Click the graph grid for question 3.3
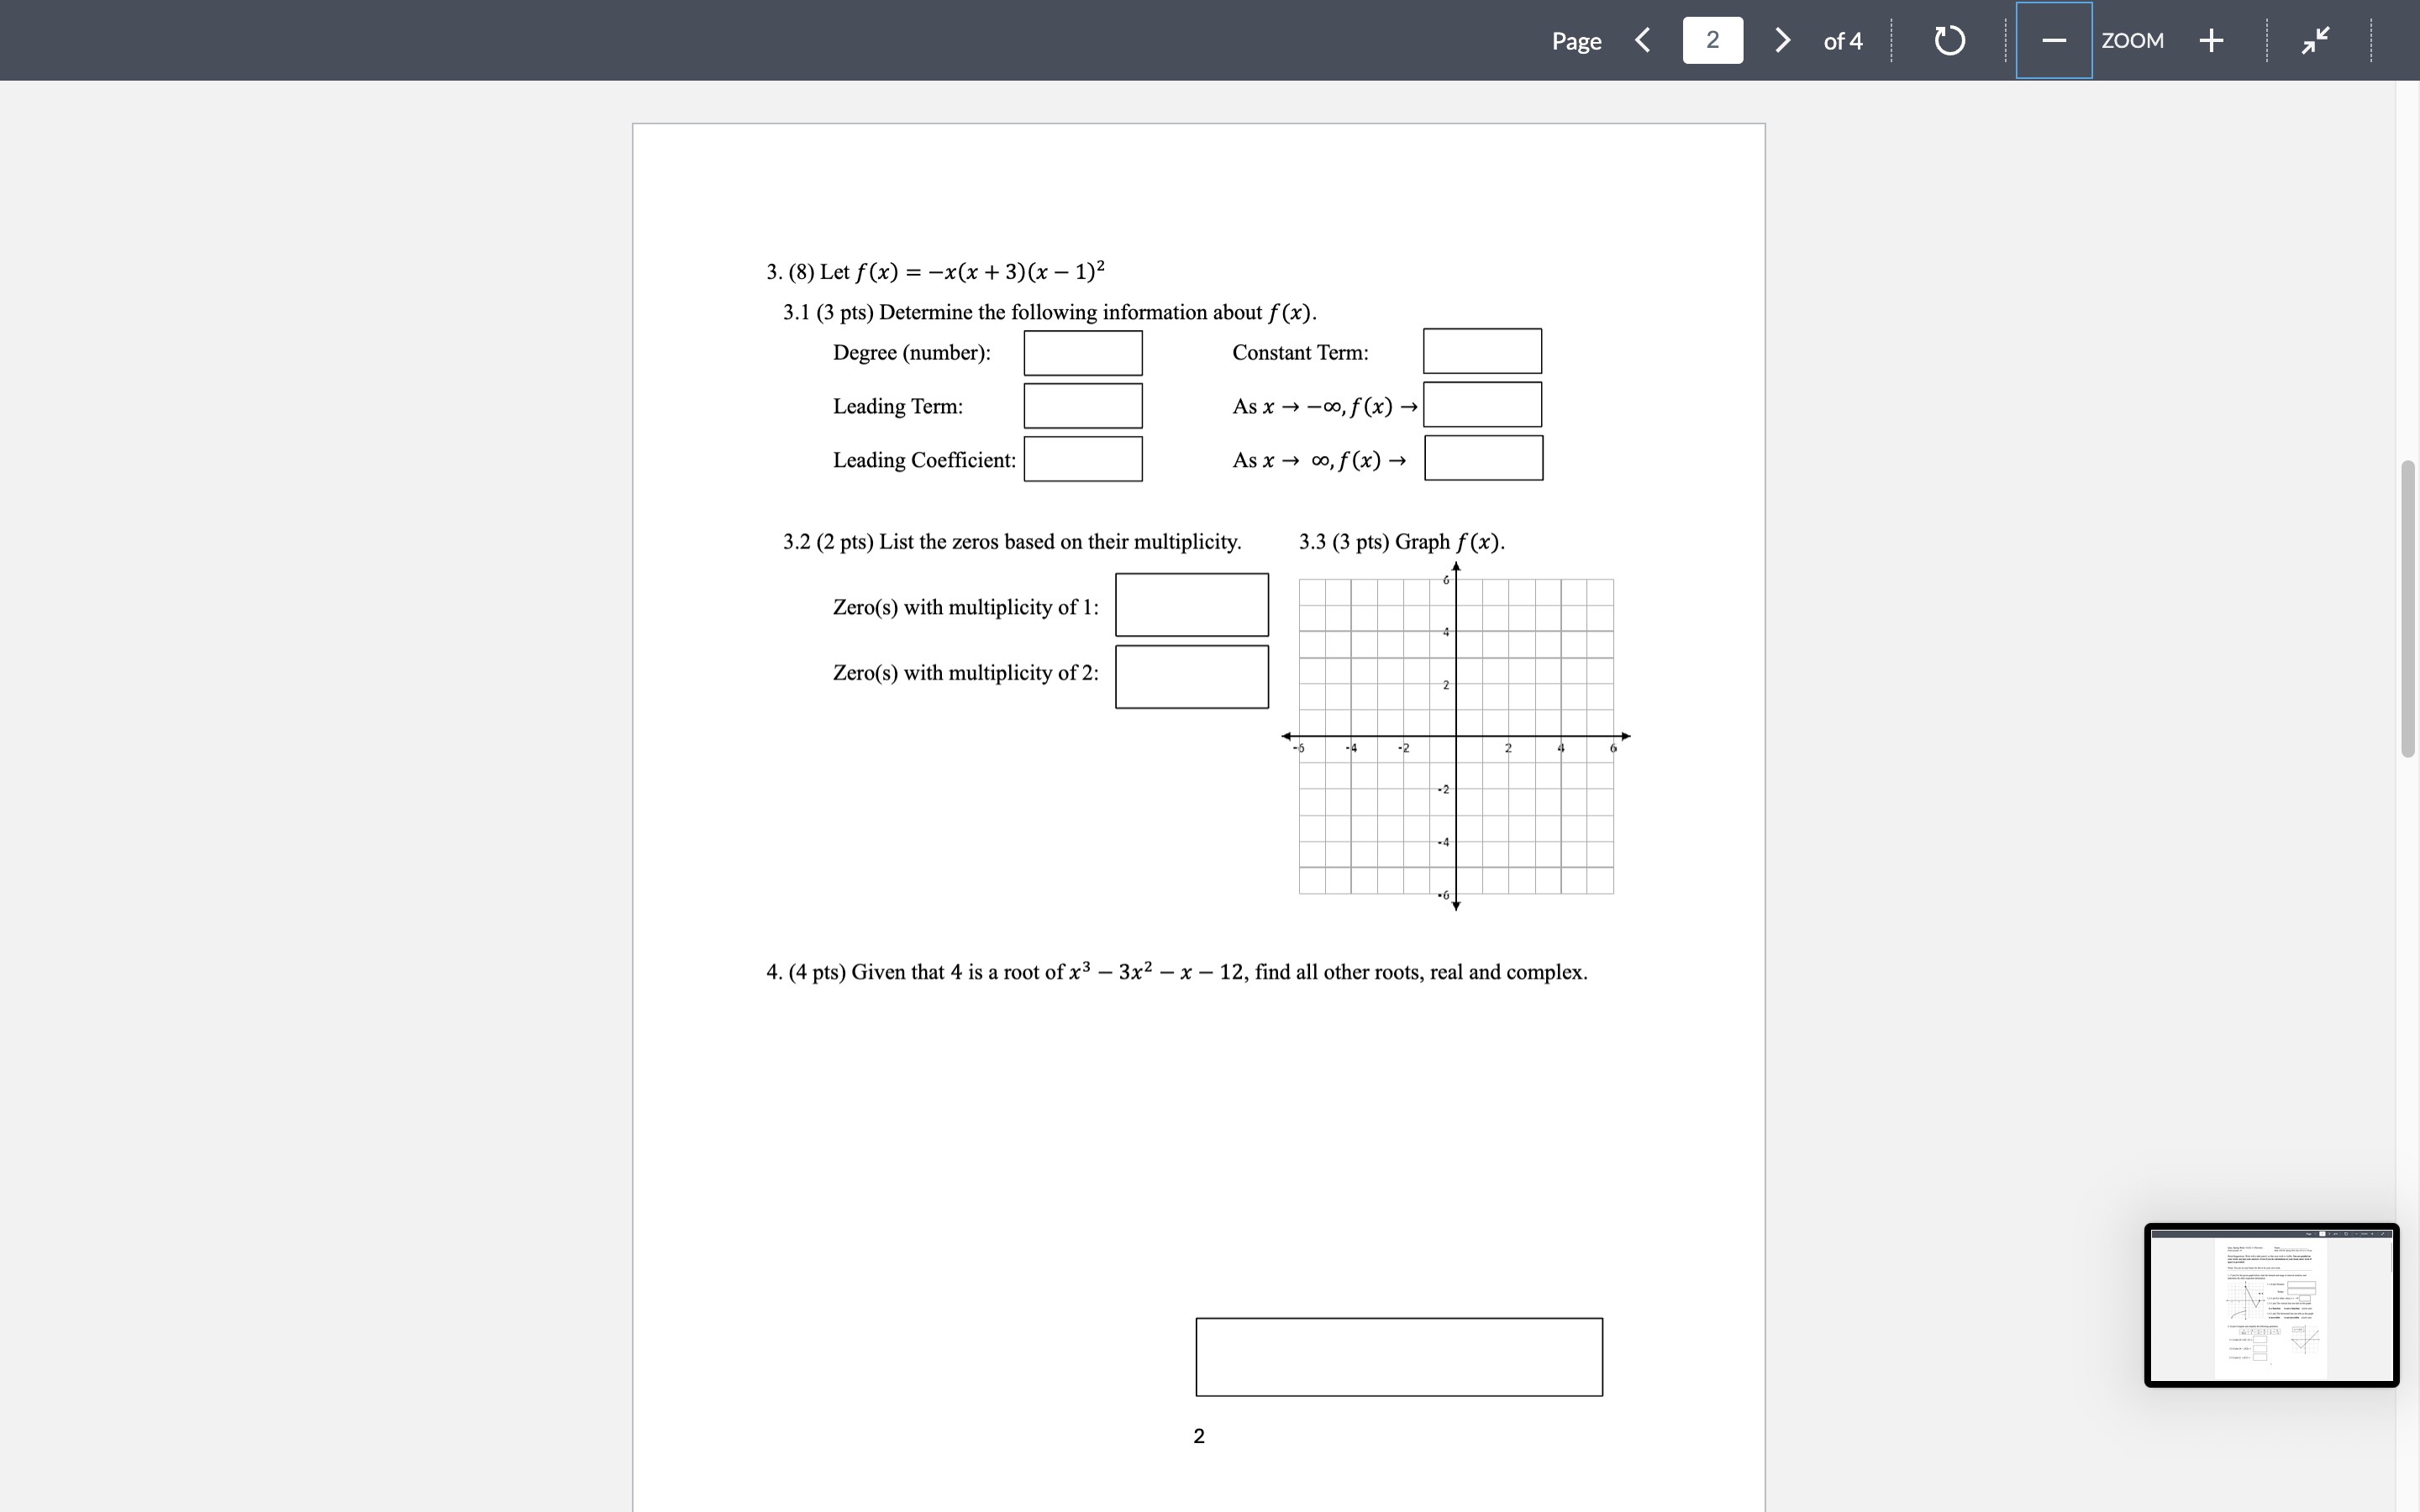The image size is (2420, 1512). 1455,737
